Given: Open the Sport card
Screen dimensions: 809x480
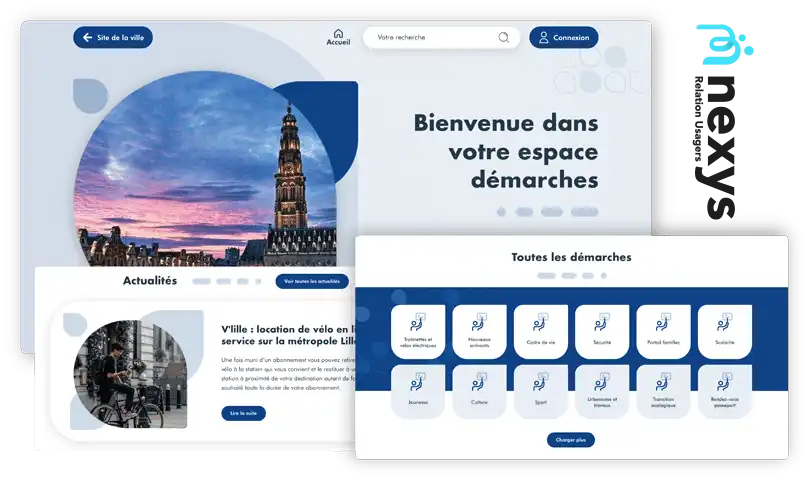Looking at the screenshot, I should pos(541,391).
